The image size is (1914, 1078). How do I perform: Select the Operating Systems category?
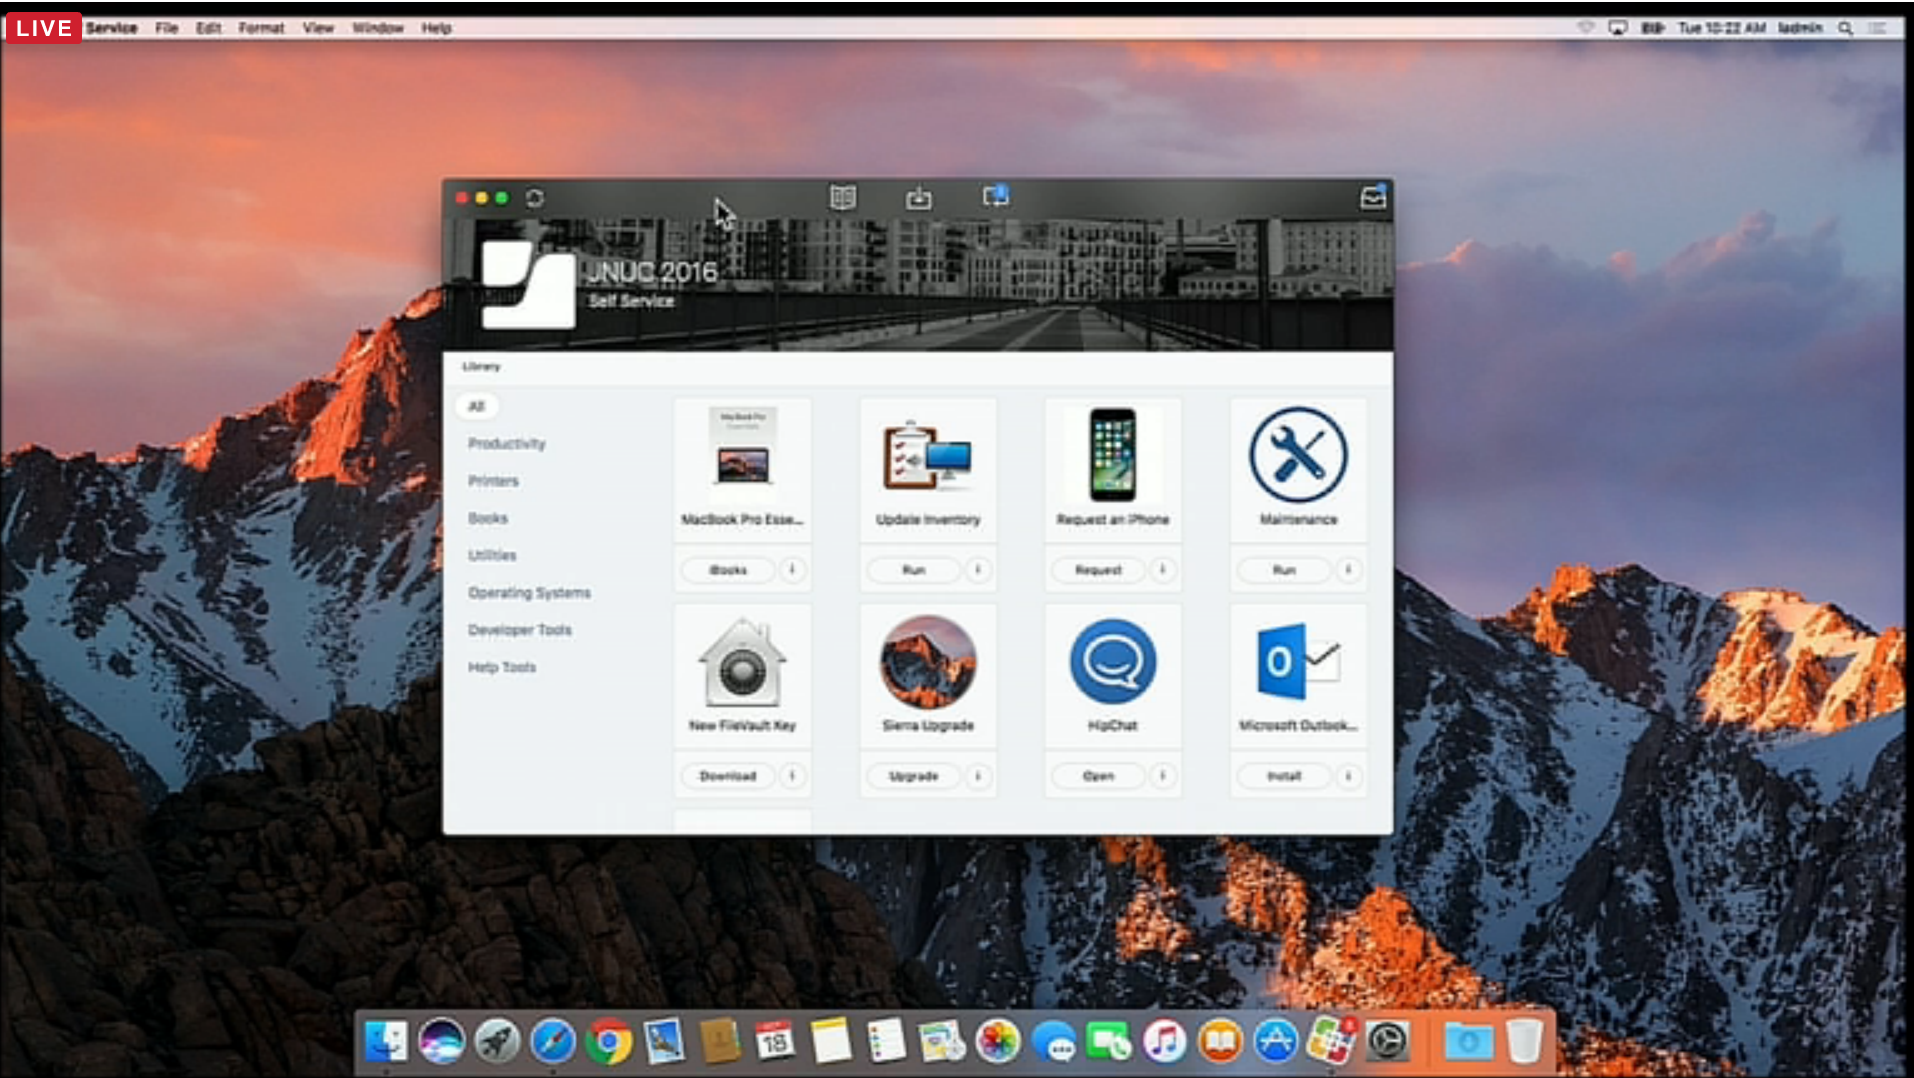click(x=529, y=593)
